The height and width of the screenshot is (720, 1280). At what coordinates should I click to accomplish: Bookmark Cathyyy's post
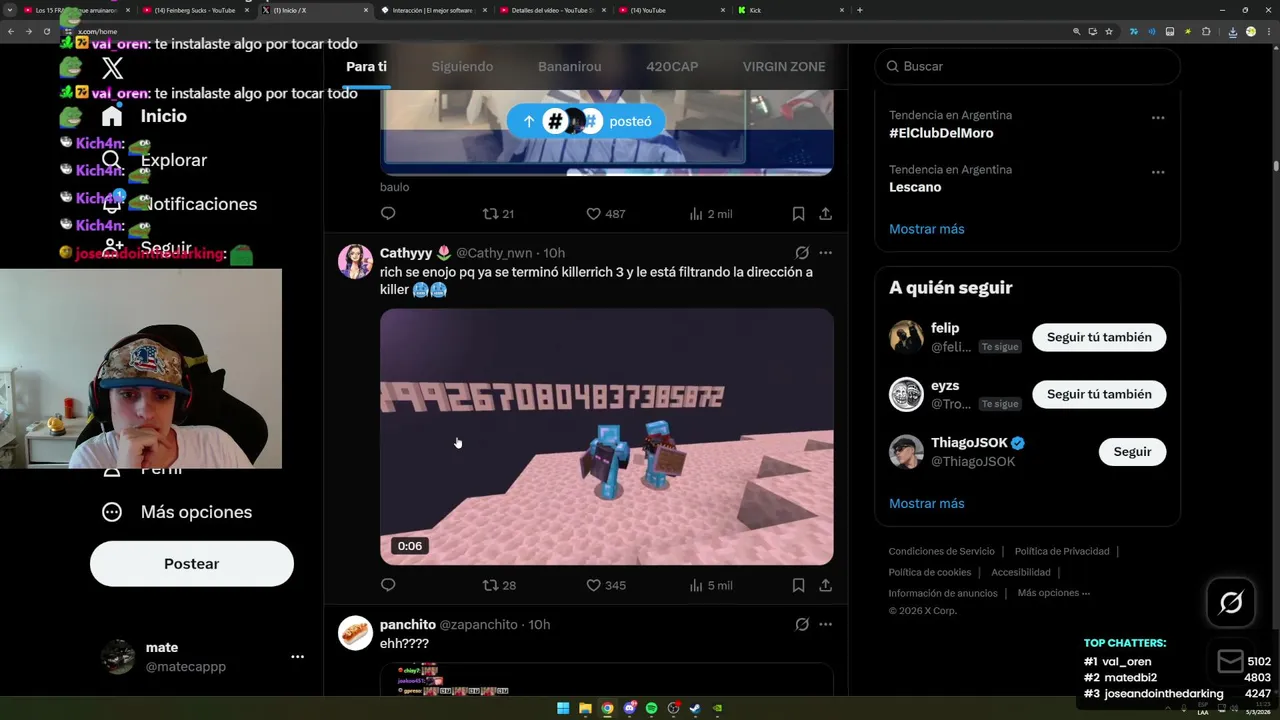point(798,585)
